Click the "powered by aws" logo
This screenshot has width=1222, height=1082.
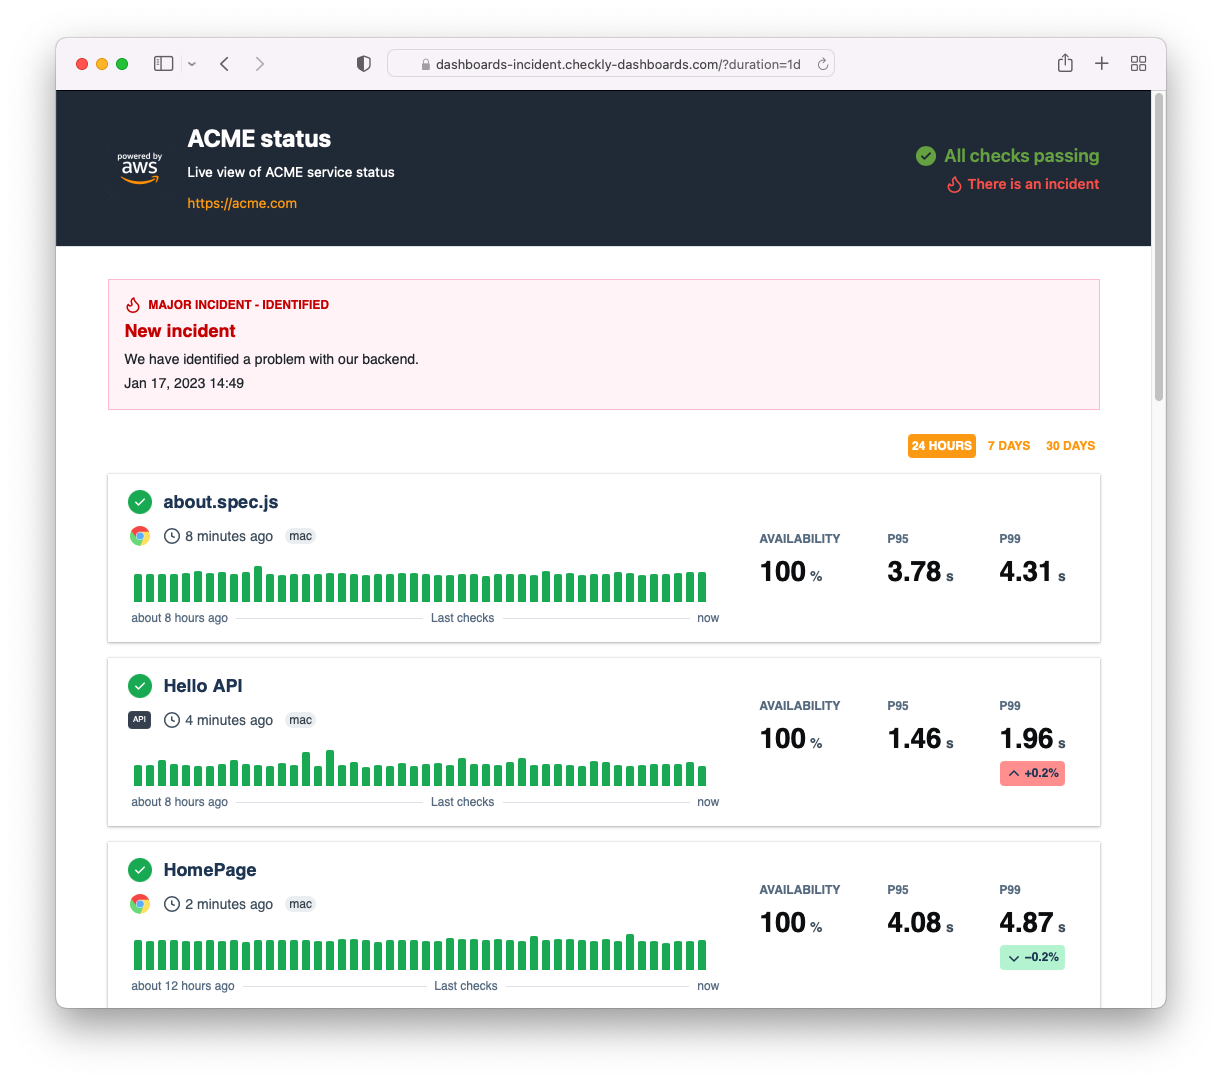pos(139,166)
